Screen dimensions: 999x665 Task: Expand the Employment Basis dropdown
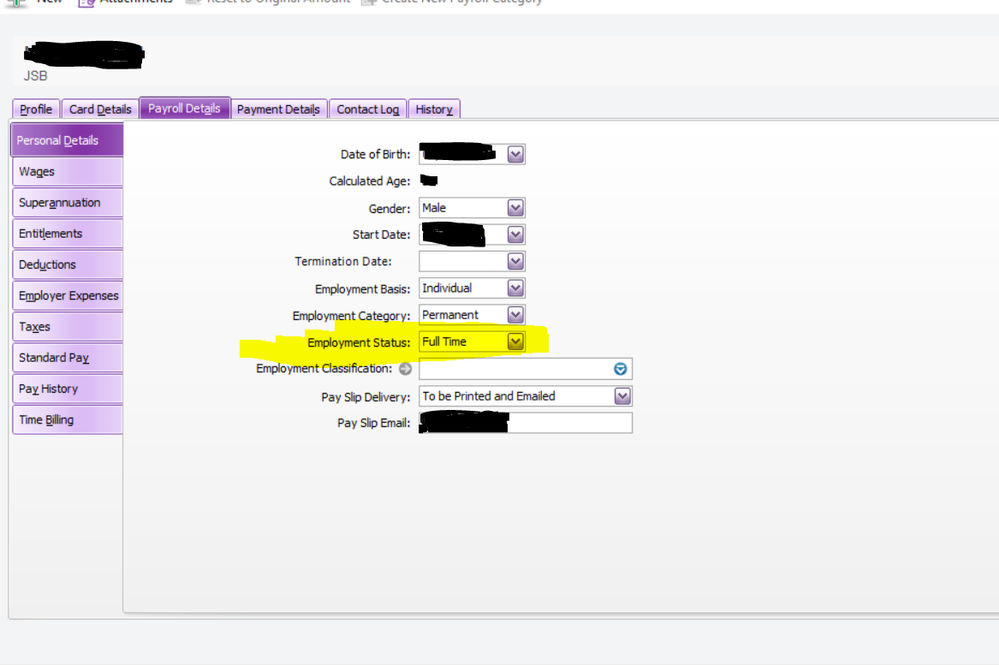(x=515, y=288)
